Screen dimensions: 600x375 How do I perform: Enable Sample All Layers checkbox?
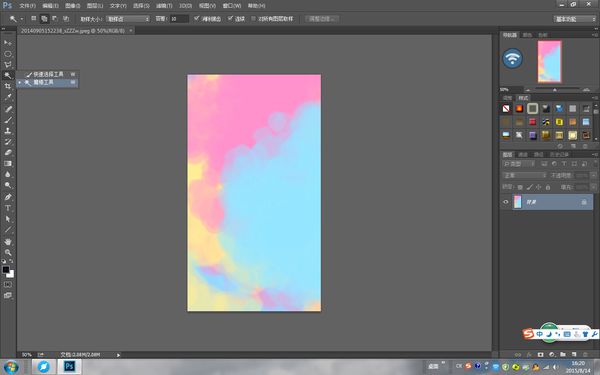pyautogui.click(x=253, y=18)
